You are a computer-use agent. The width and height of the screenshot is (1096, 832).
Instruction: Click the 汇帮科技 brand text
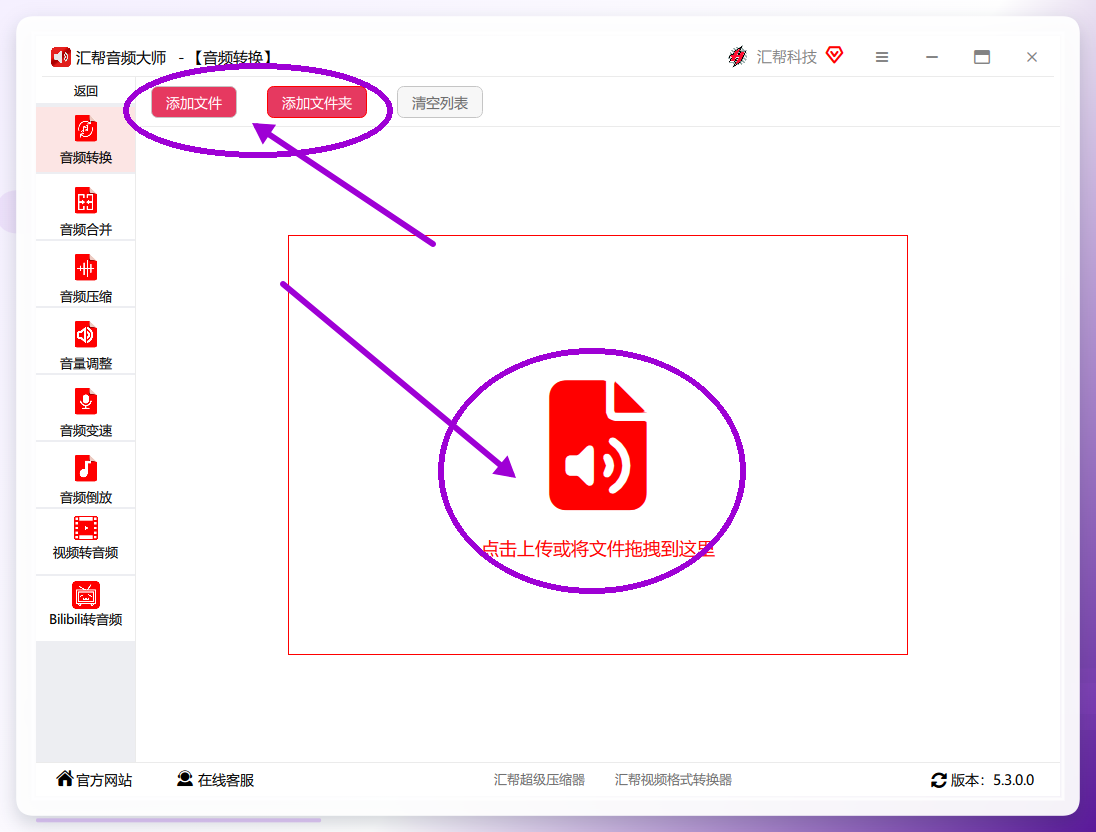[x=786, y=57]
